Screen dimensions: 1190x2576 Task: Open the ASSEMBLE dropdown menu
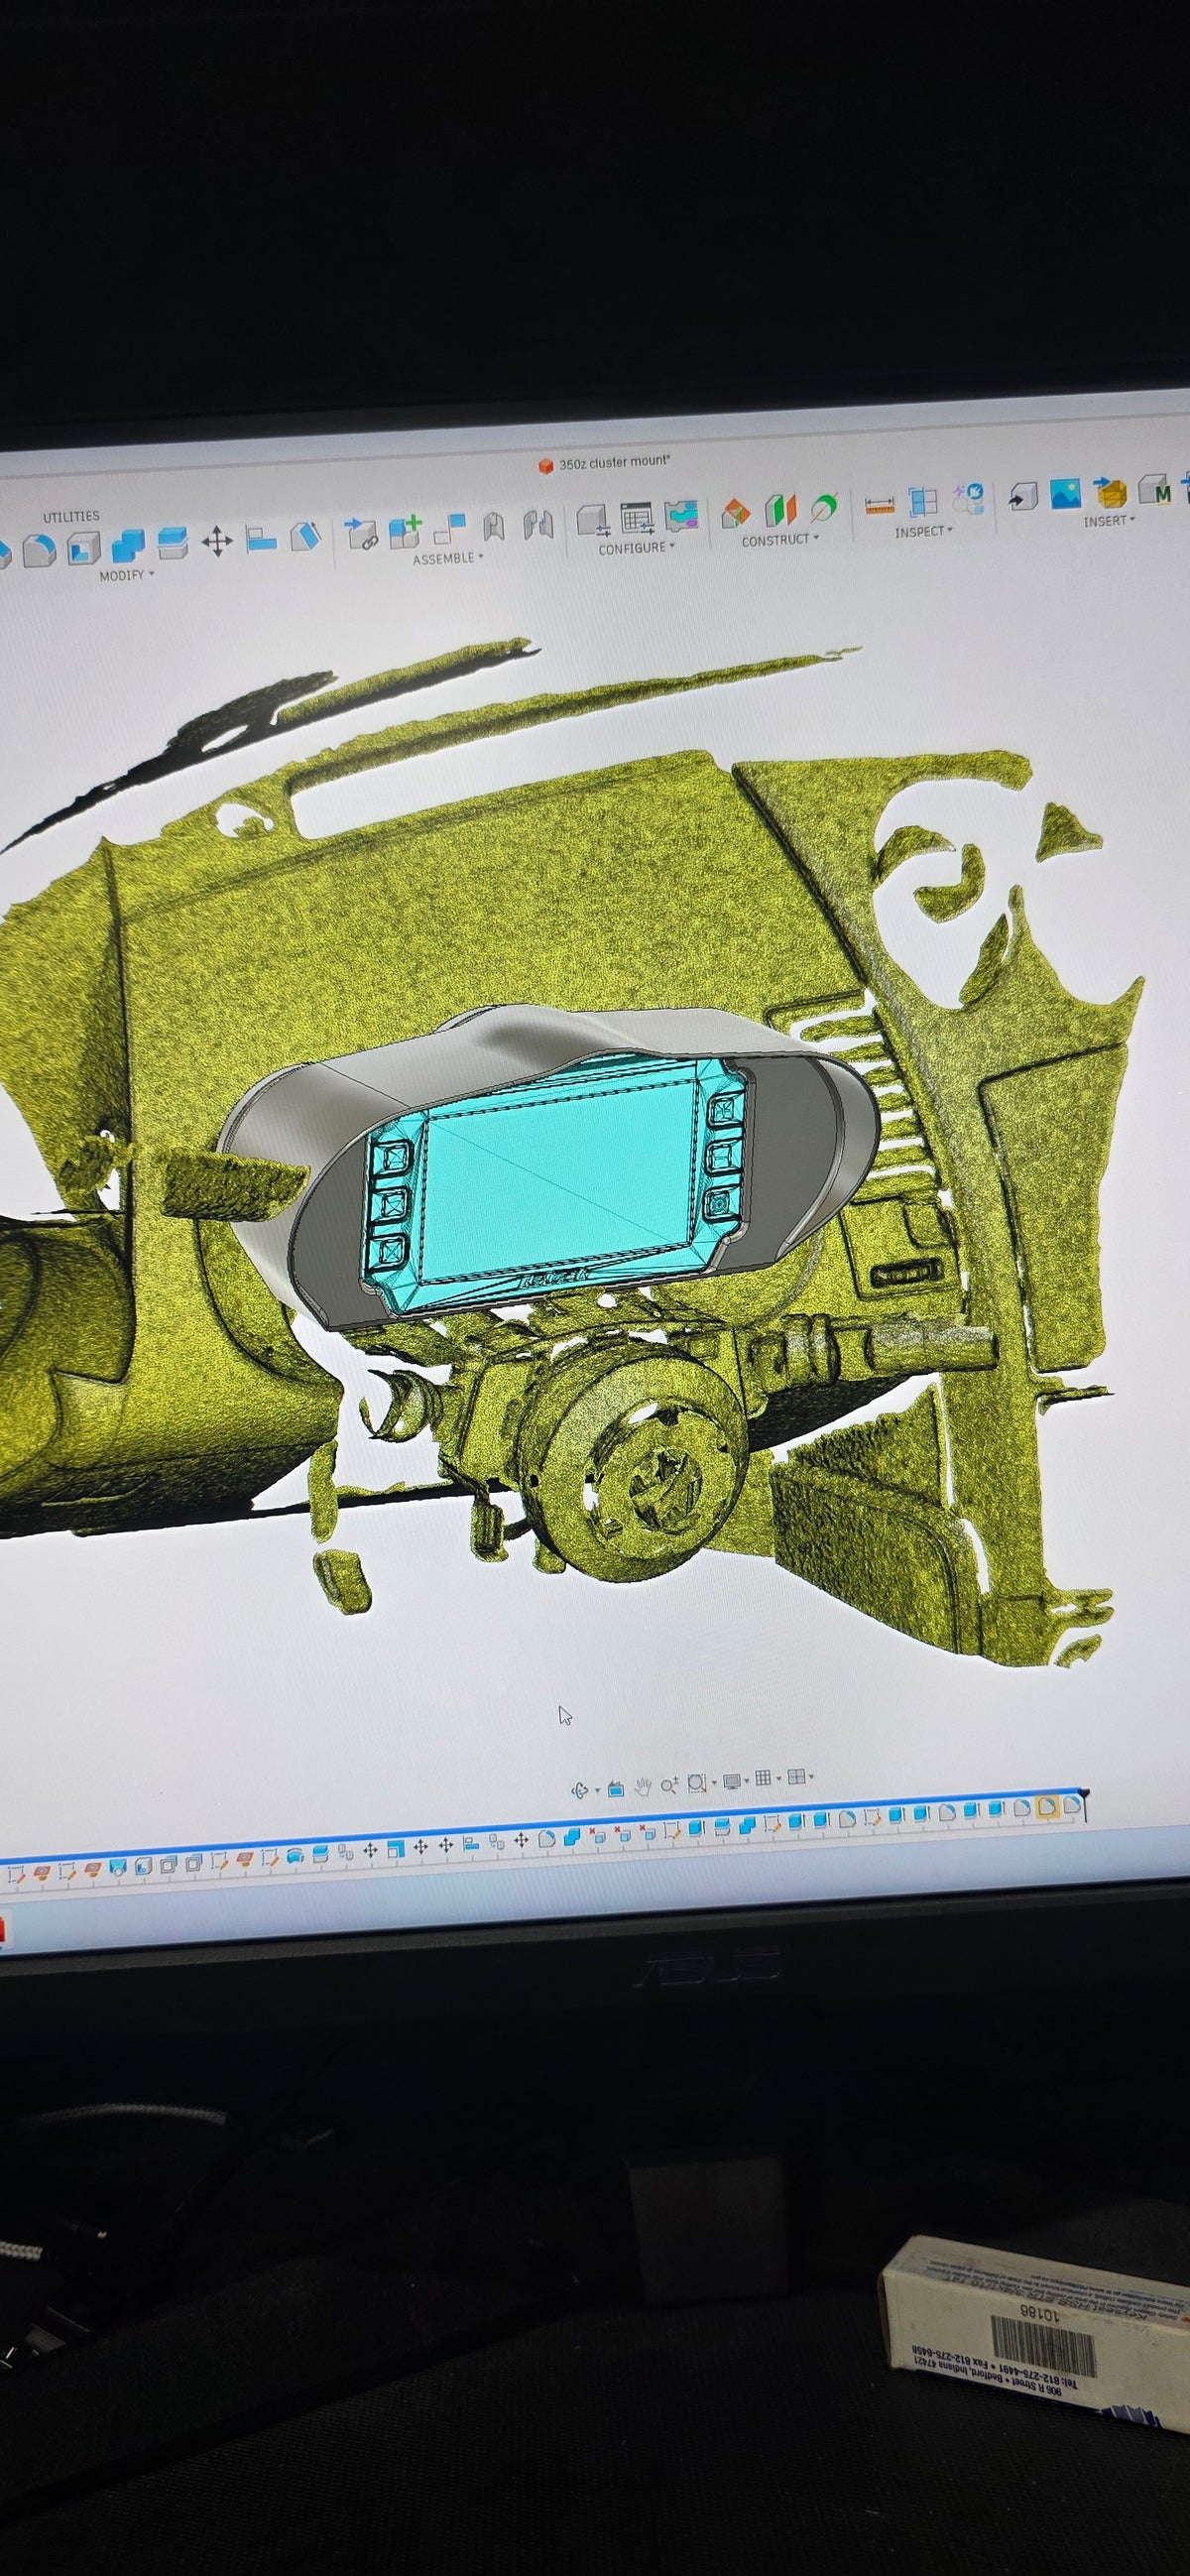(x=448, y=558)
